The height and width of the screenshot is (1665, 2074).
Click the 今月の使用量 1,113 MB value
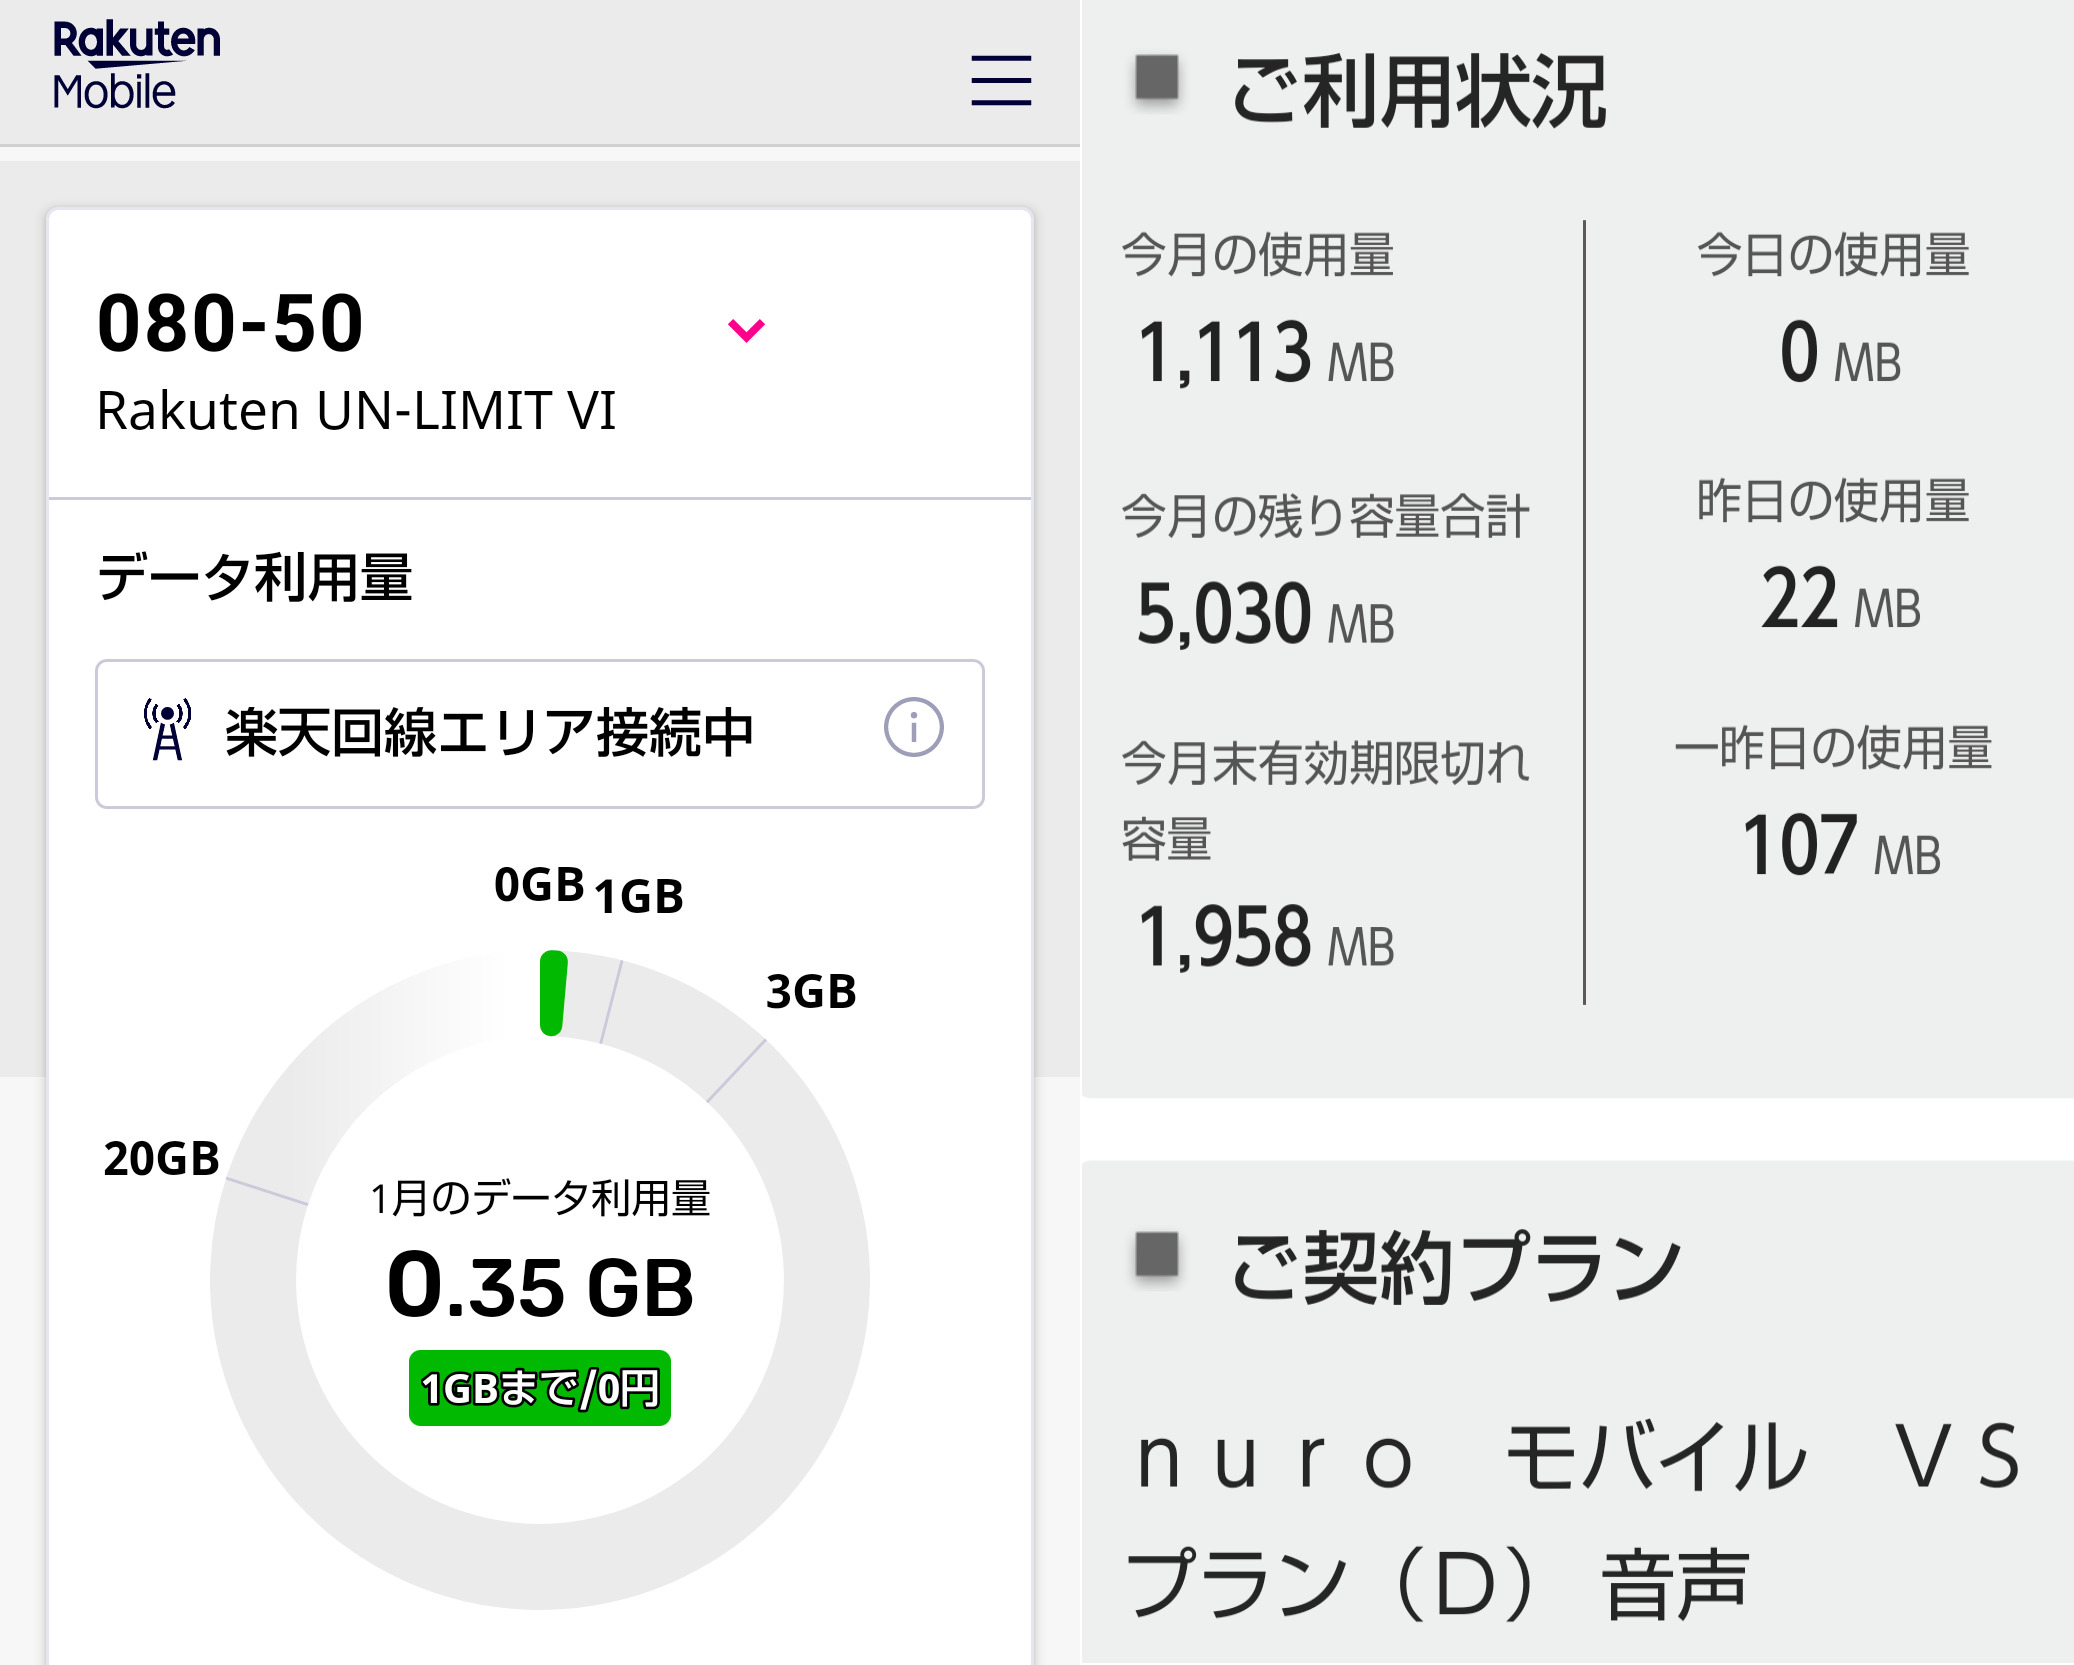[x=1265, y=353]
